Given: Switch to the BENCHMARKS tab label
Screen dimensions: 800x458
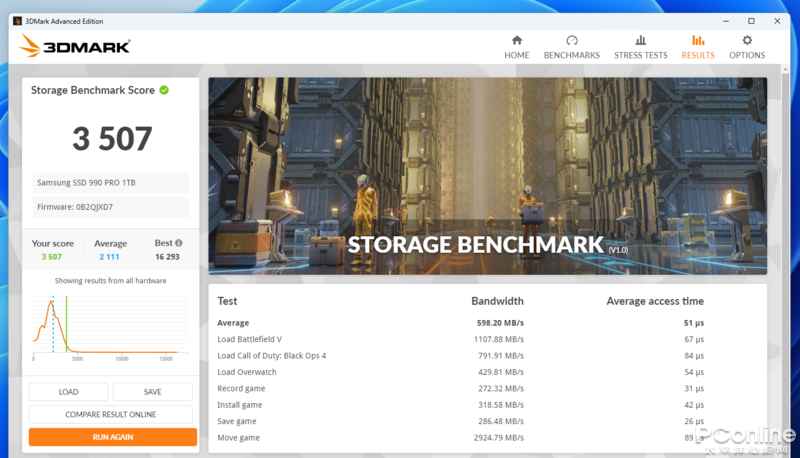Looking at the screenshot, I should [571, 55].
